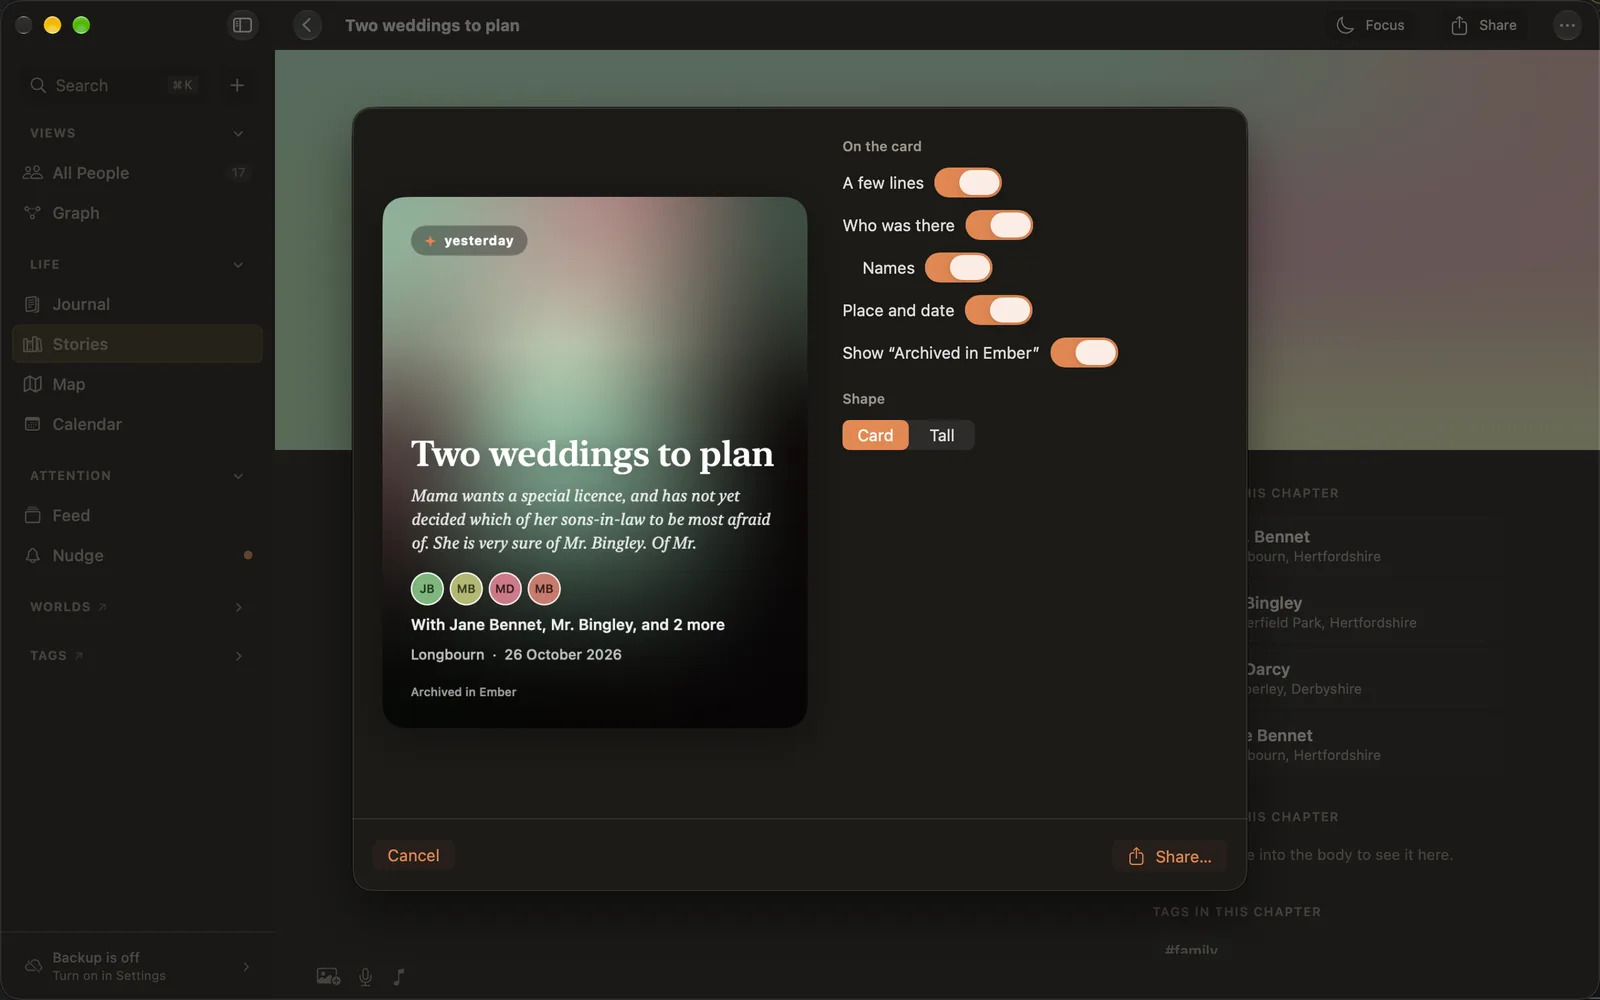The width and height of the screenshot is (1600, 1000).
Task: Click the All People icon
Action: click(x=33, y=173)
